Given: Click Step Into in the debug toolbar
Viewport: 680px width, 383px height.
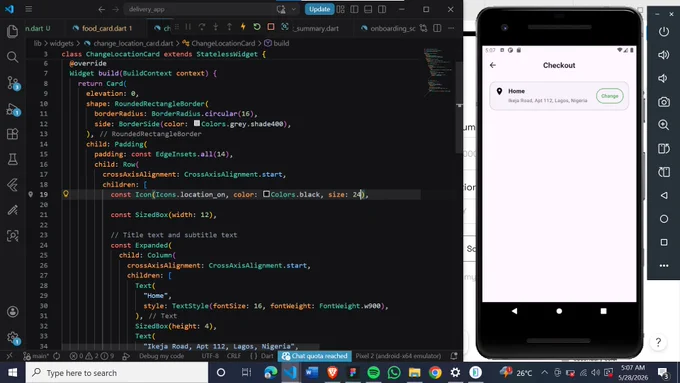Looking at the screenshot, I should [x=216, y=27].
